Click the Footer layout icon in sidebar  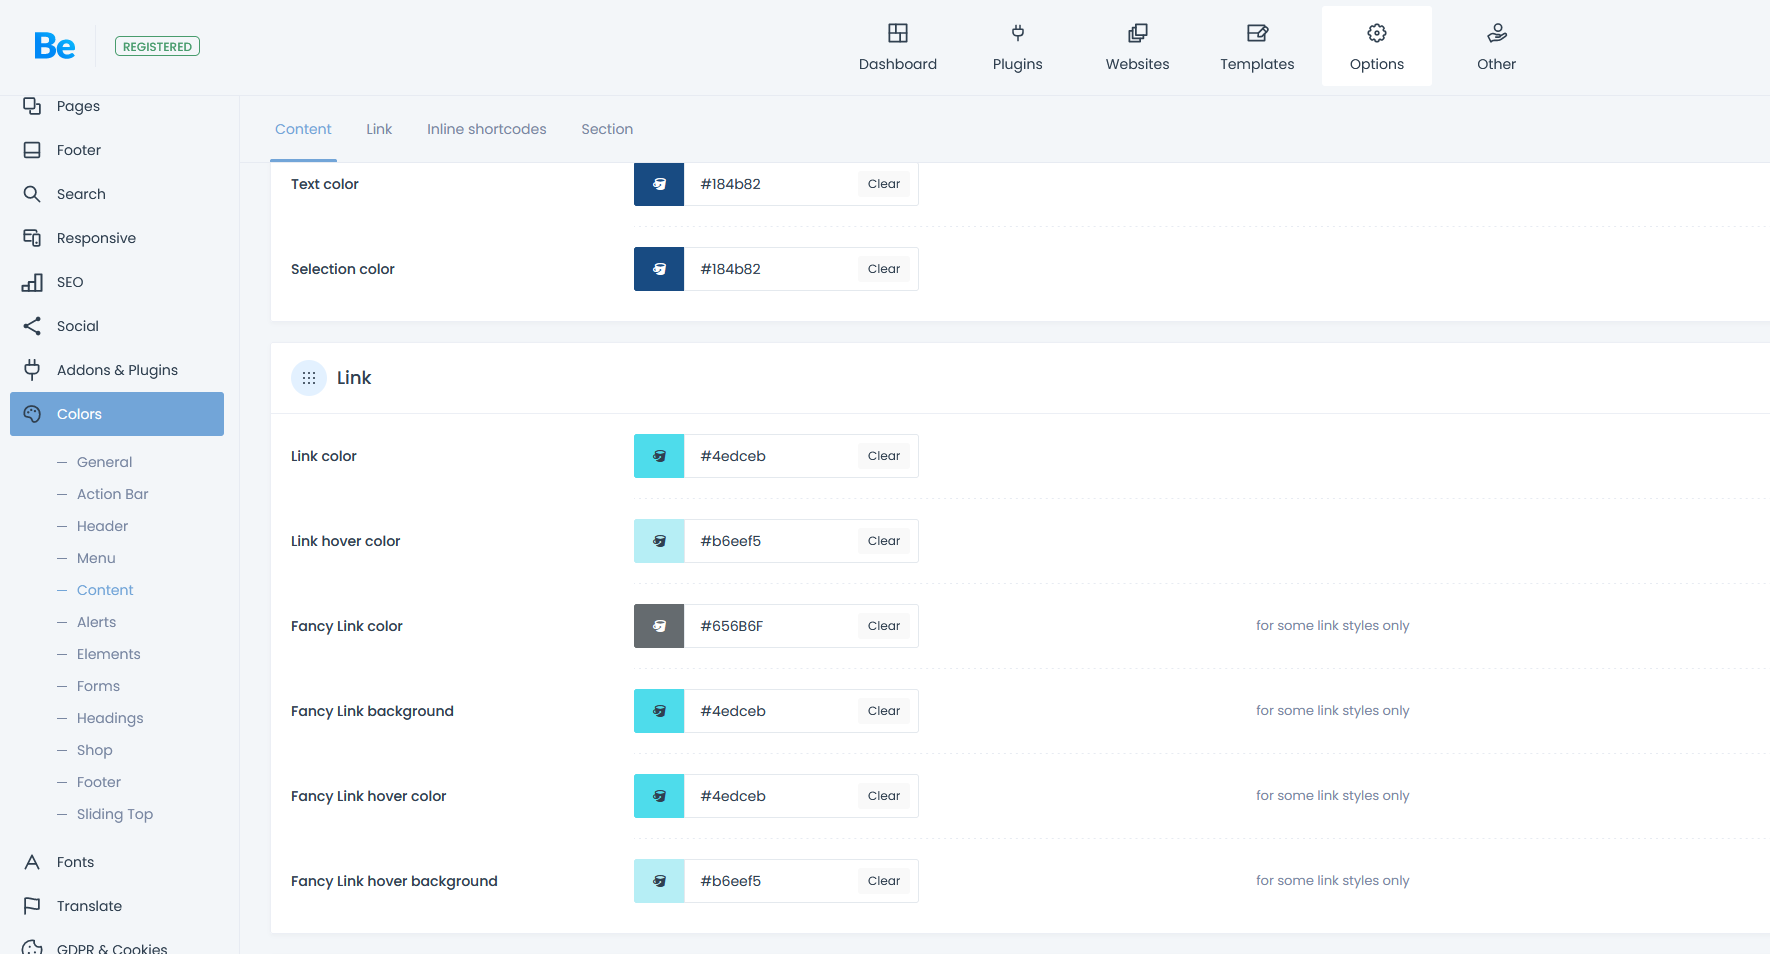tap(32, 150)
